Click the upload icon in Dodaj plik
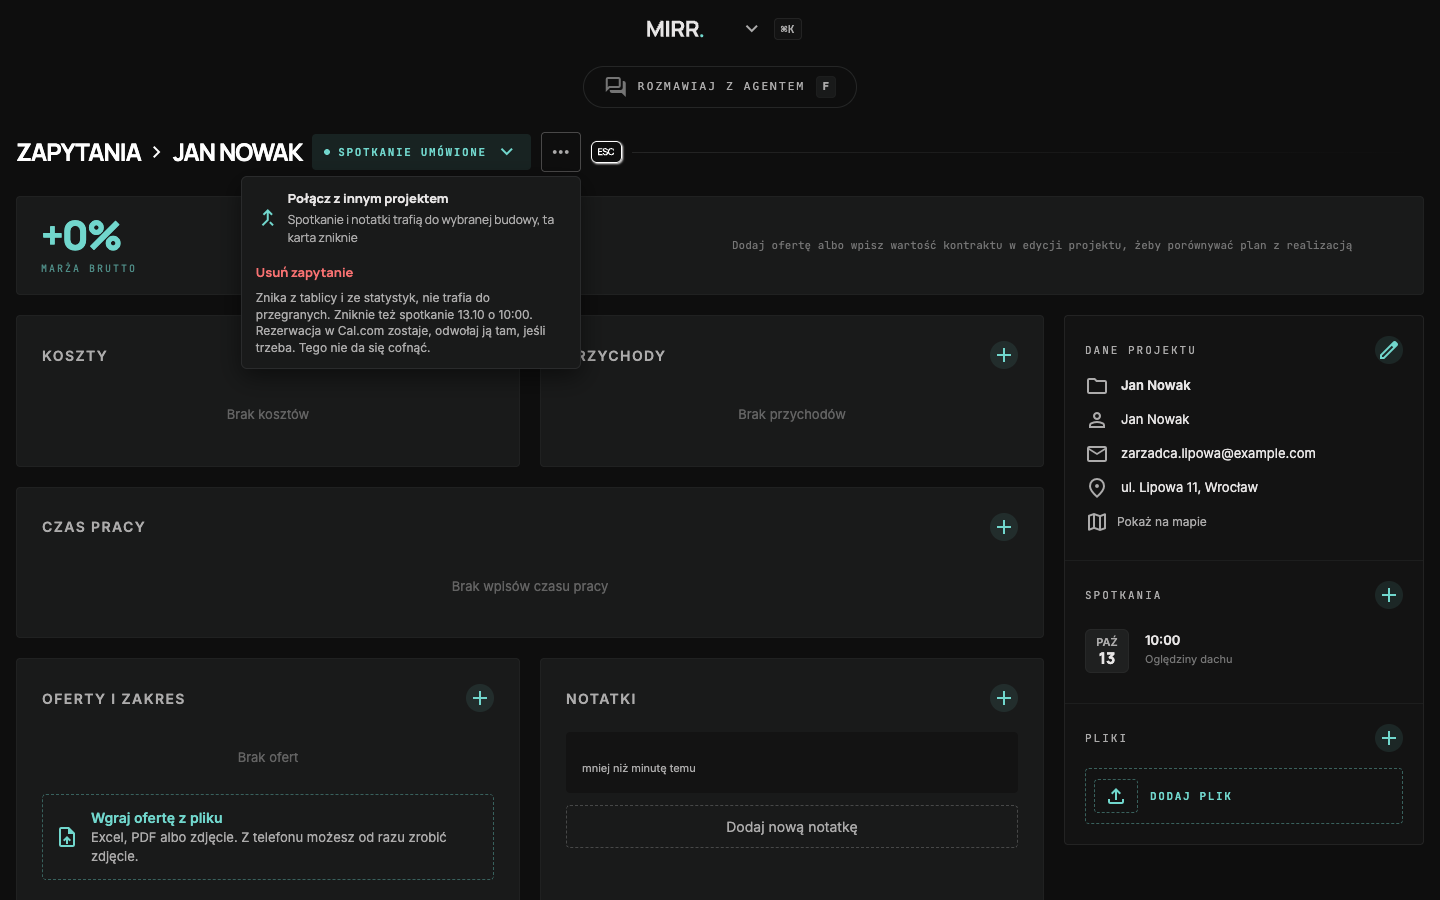Image resolution: width=1440 pixels, height=900 pixels. point(1116,796)
